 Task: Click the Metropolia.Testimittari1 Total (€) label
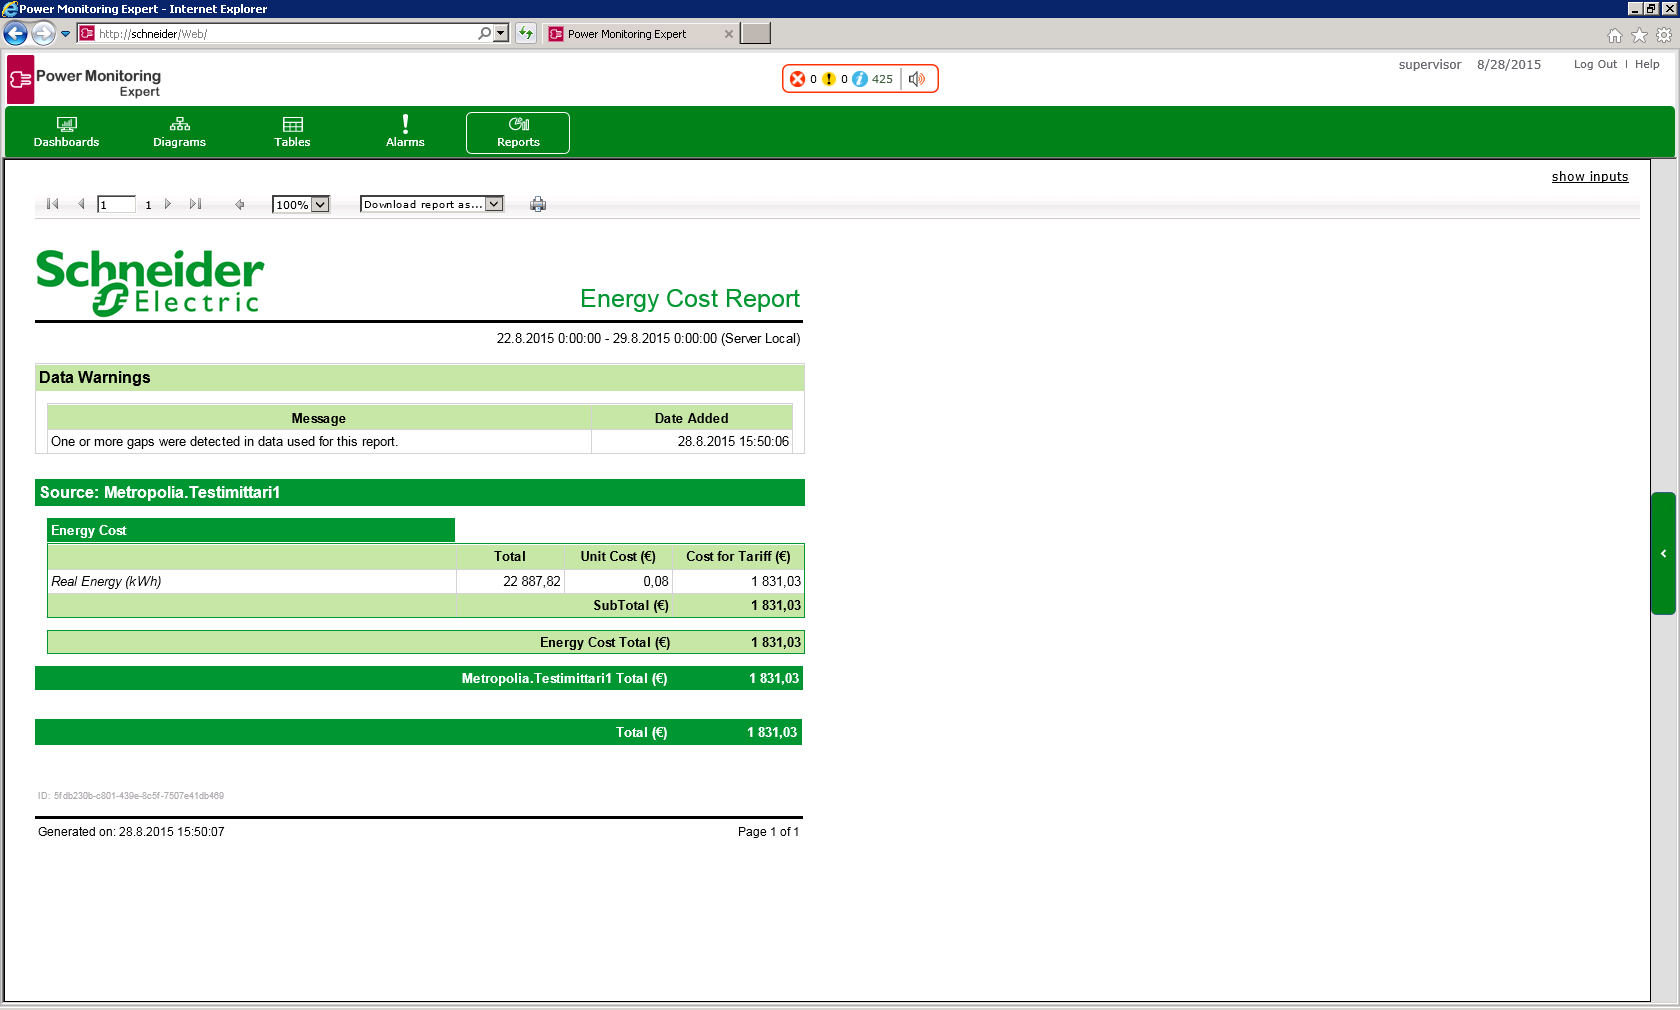(x=564, y=679)
